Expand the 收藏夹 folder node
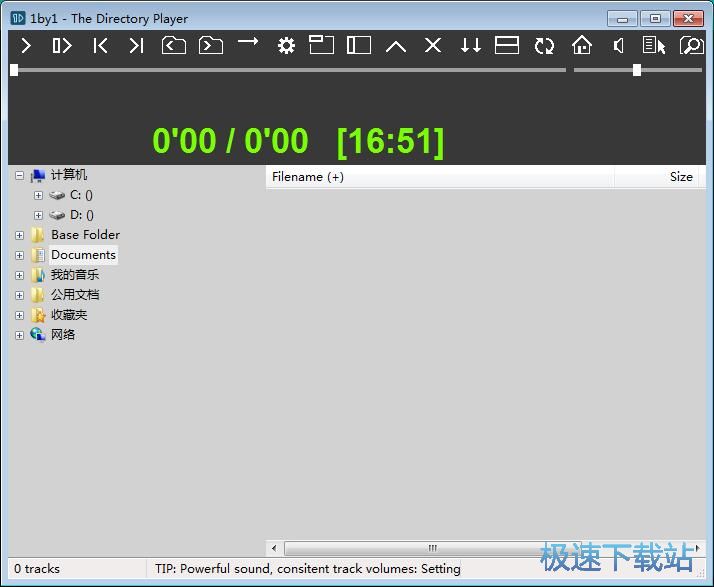Image resolution: width=714 pixels, height=587 pixels. [19, 315]
